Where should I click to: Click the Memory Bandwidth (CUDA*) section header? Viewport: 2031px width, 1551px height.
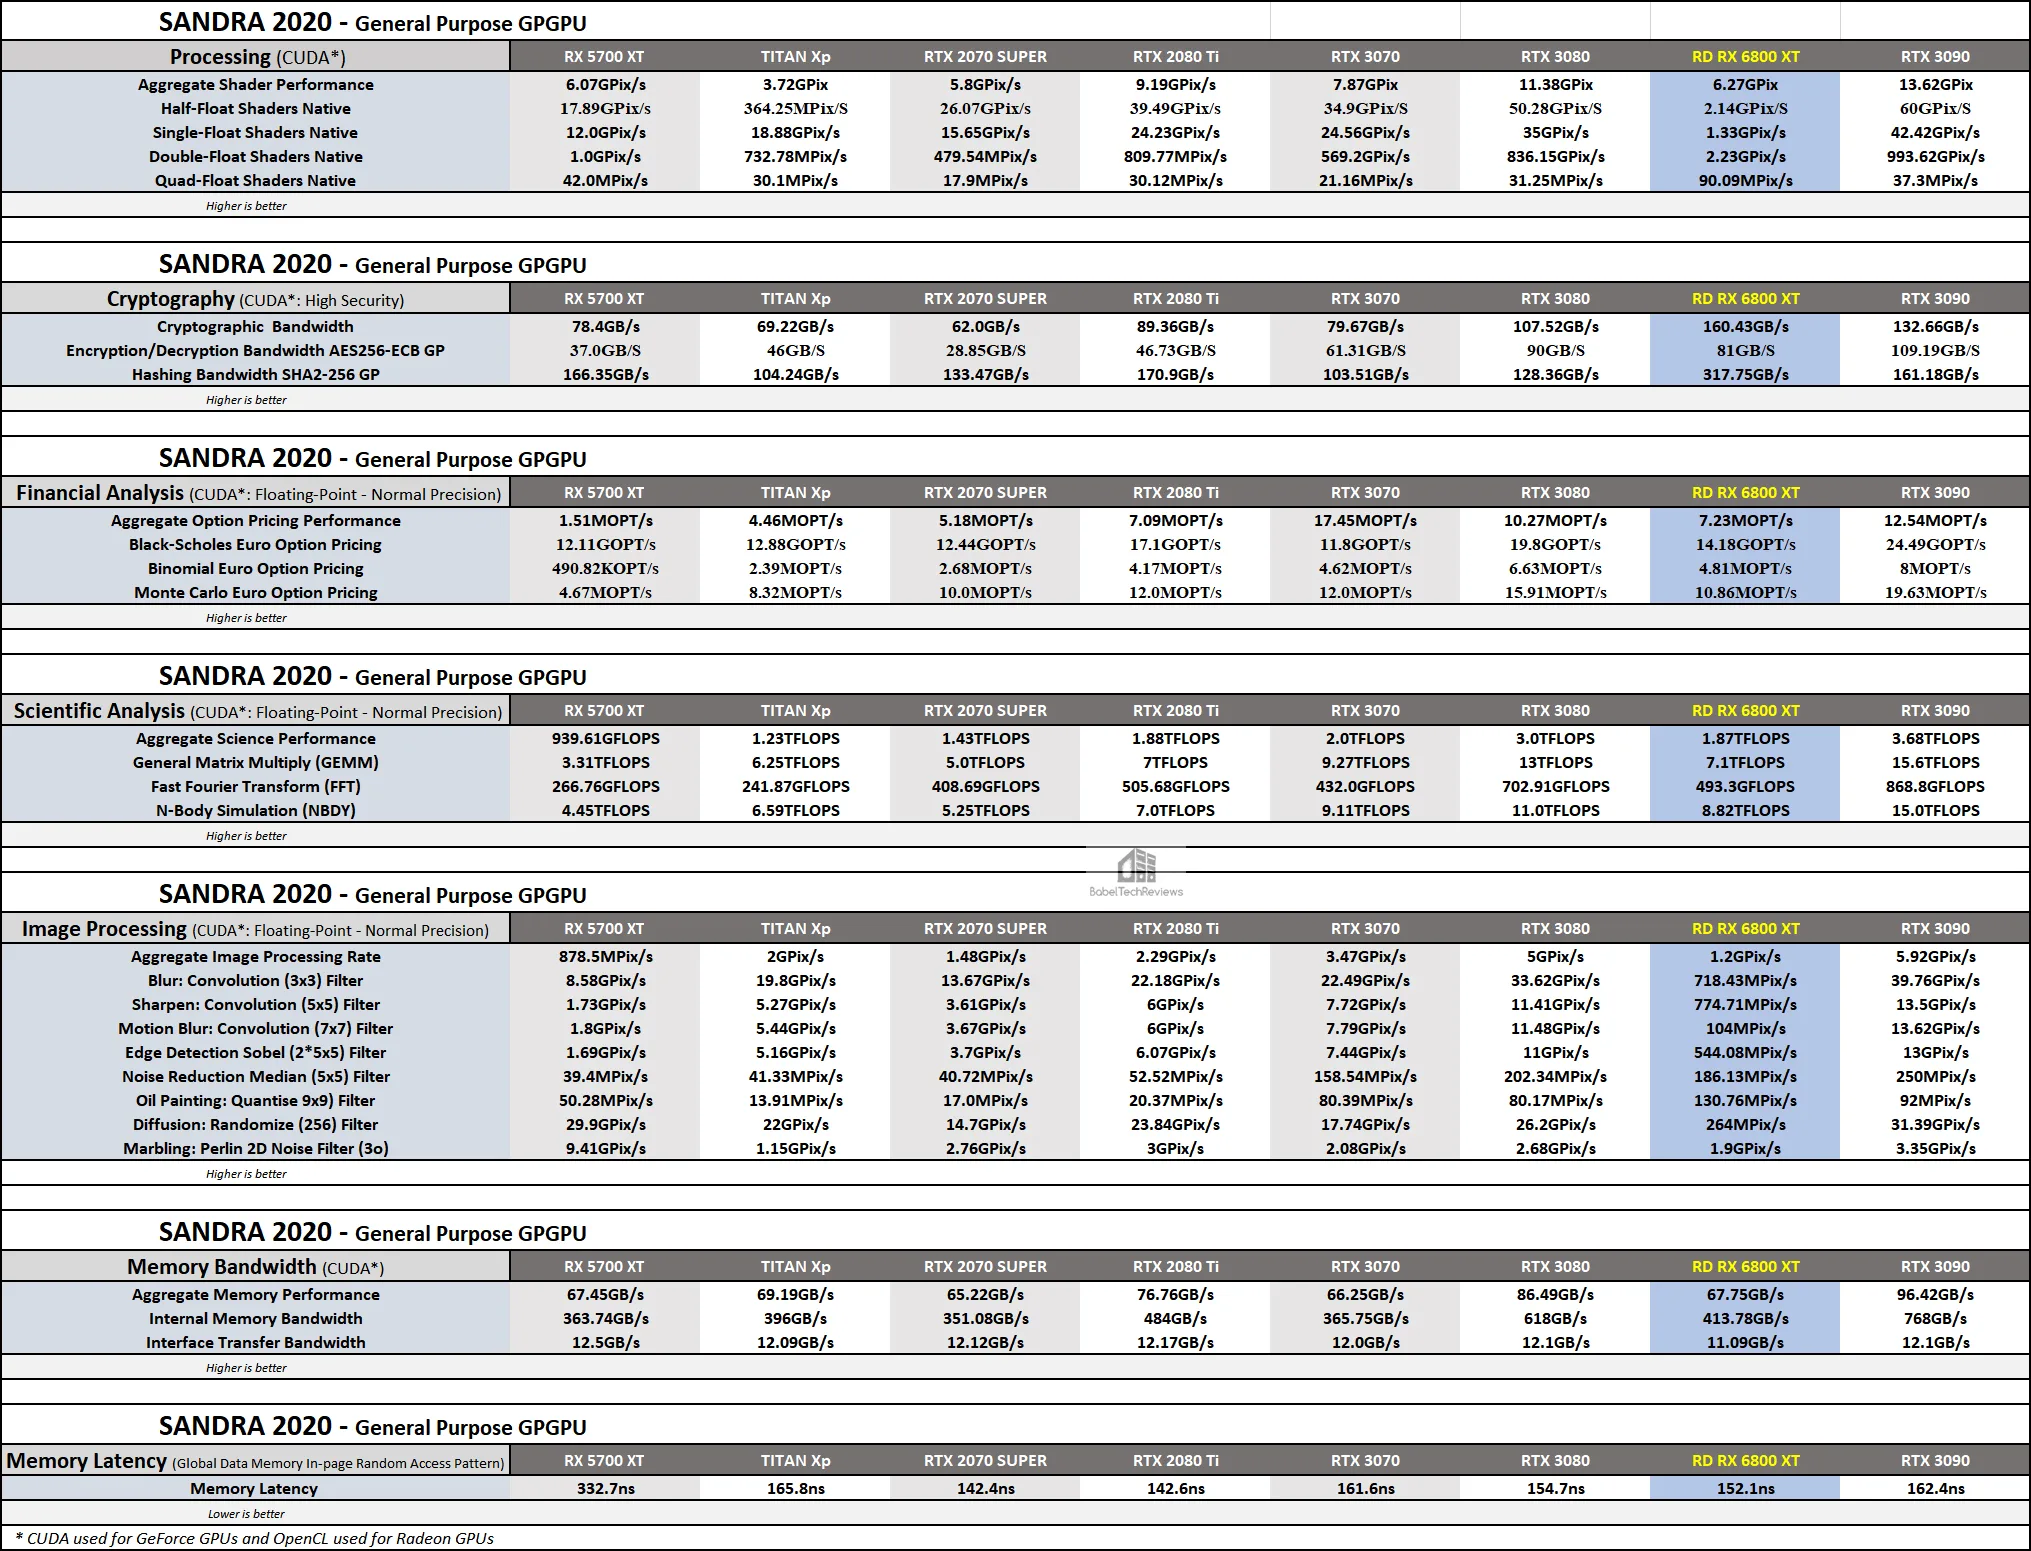(x=256, y=1267)
